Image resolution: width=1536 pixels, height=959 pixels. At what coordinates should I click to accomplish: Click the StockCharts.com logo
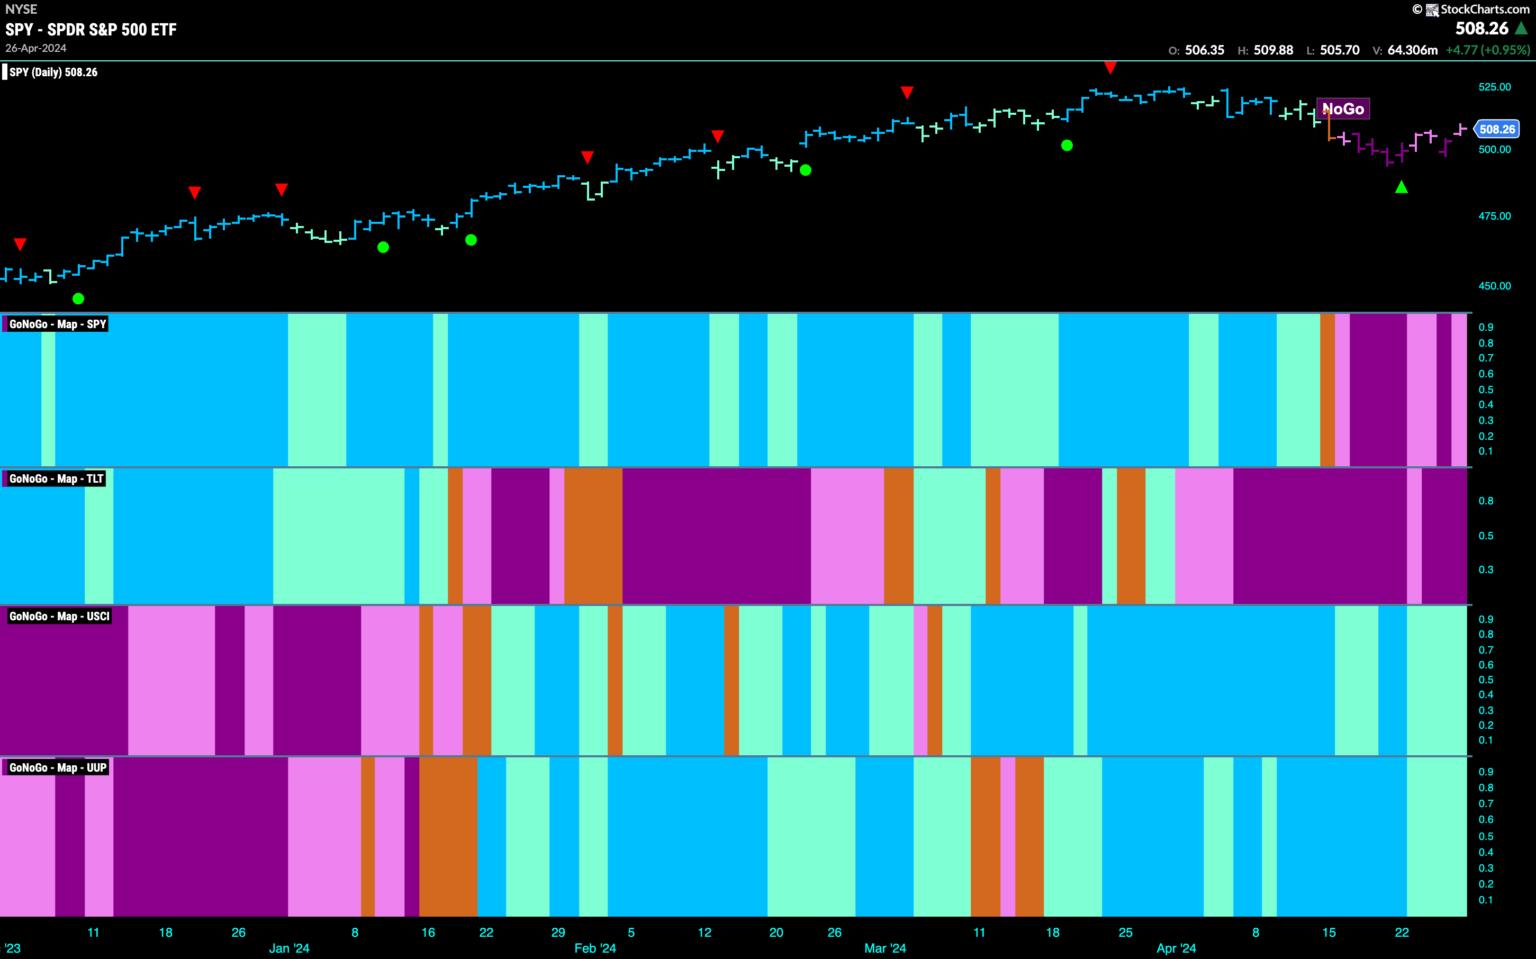coord(1476,9)
